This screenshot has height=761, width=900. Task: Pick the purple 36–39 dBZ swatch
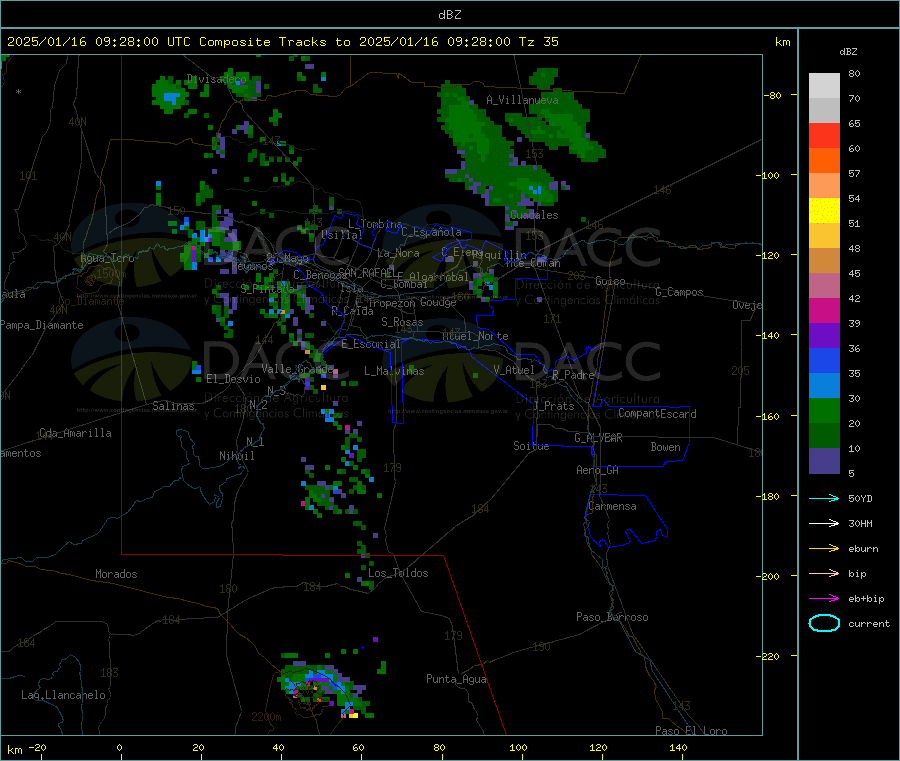(x=824, y=336)
